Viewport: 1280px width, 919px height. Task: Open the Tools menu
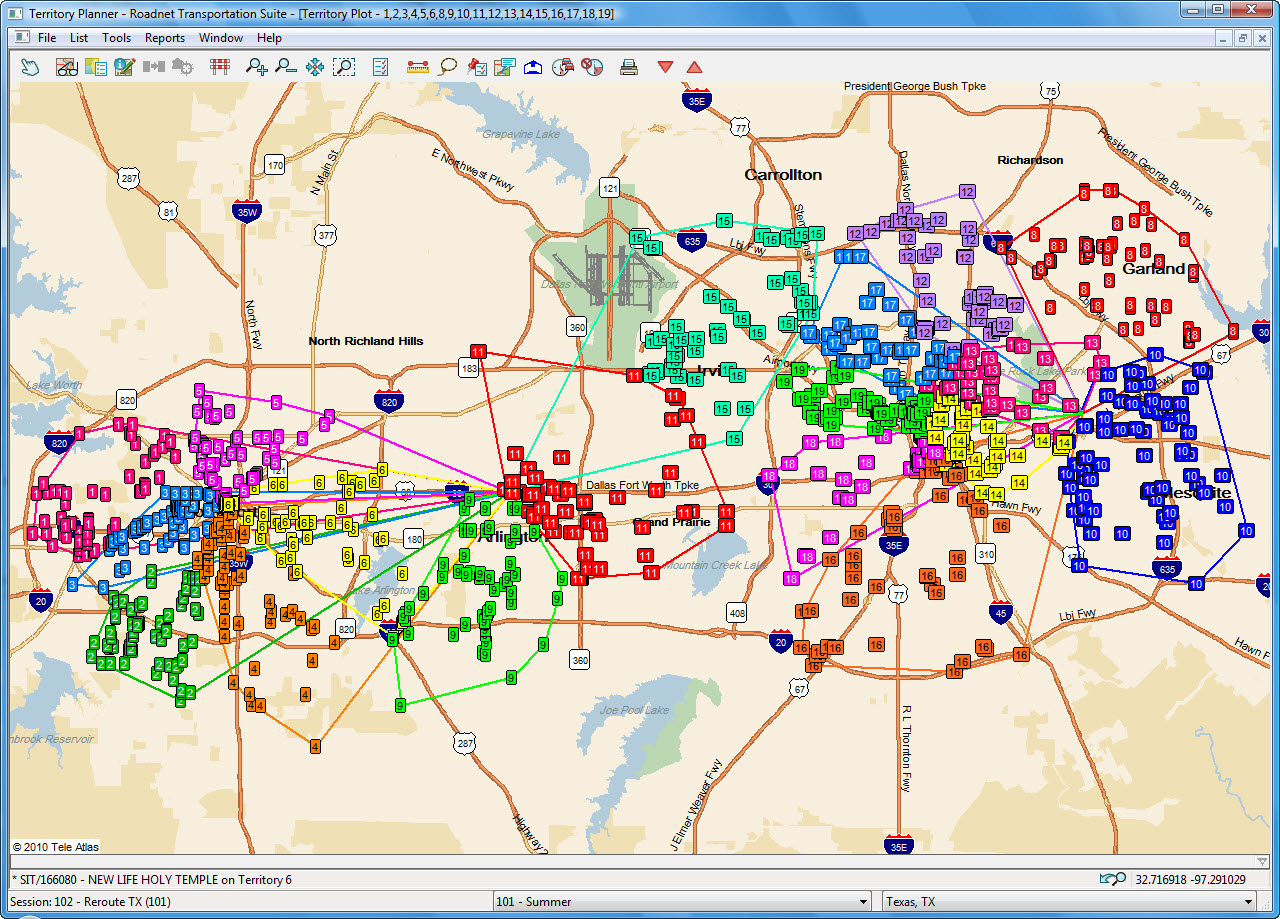pyautogui.click(x=116, y=38)
